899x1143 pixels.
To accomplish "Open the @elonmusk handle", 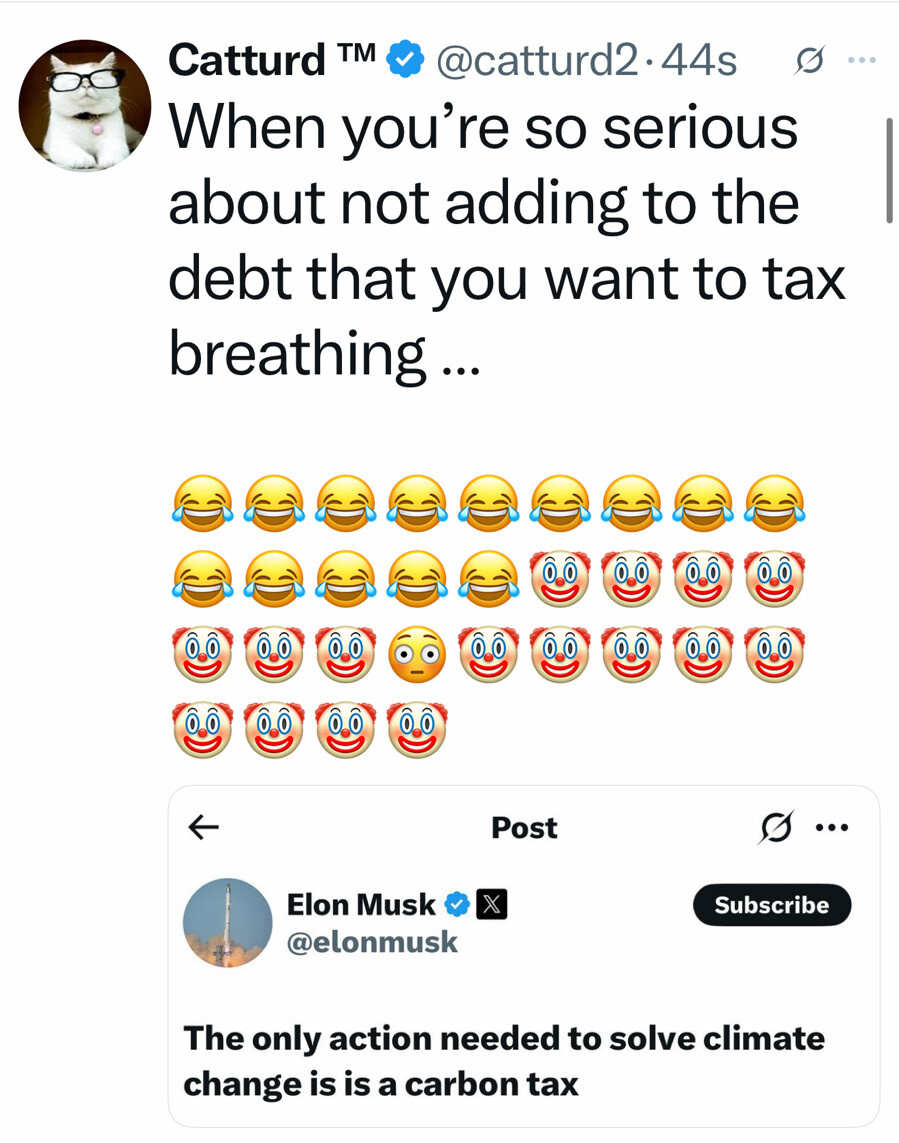I will pos(372,942).
